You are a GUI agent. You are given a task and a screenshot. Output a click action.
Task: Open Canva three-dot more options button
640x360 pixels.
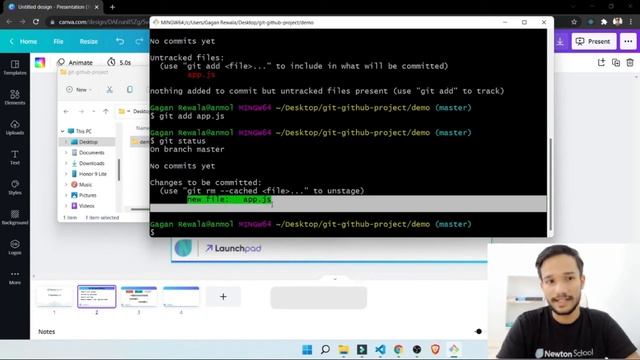click(x=628, y=42)
